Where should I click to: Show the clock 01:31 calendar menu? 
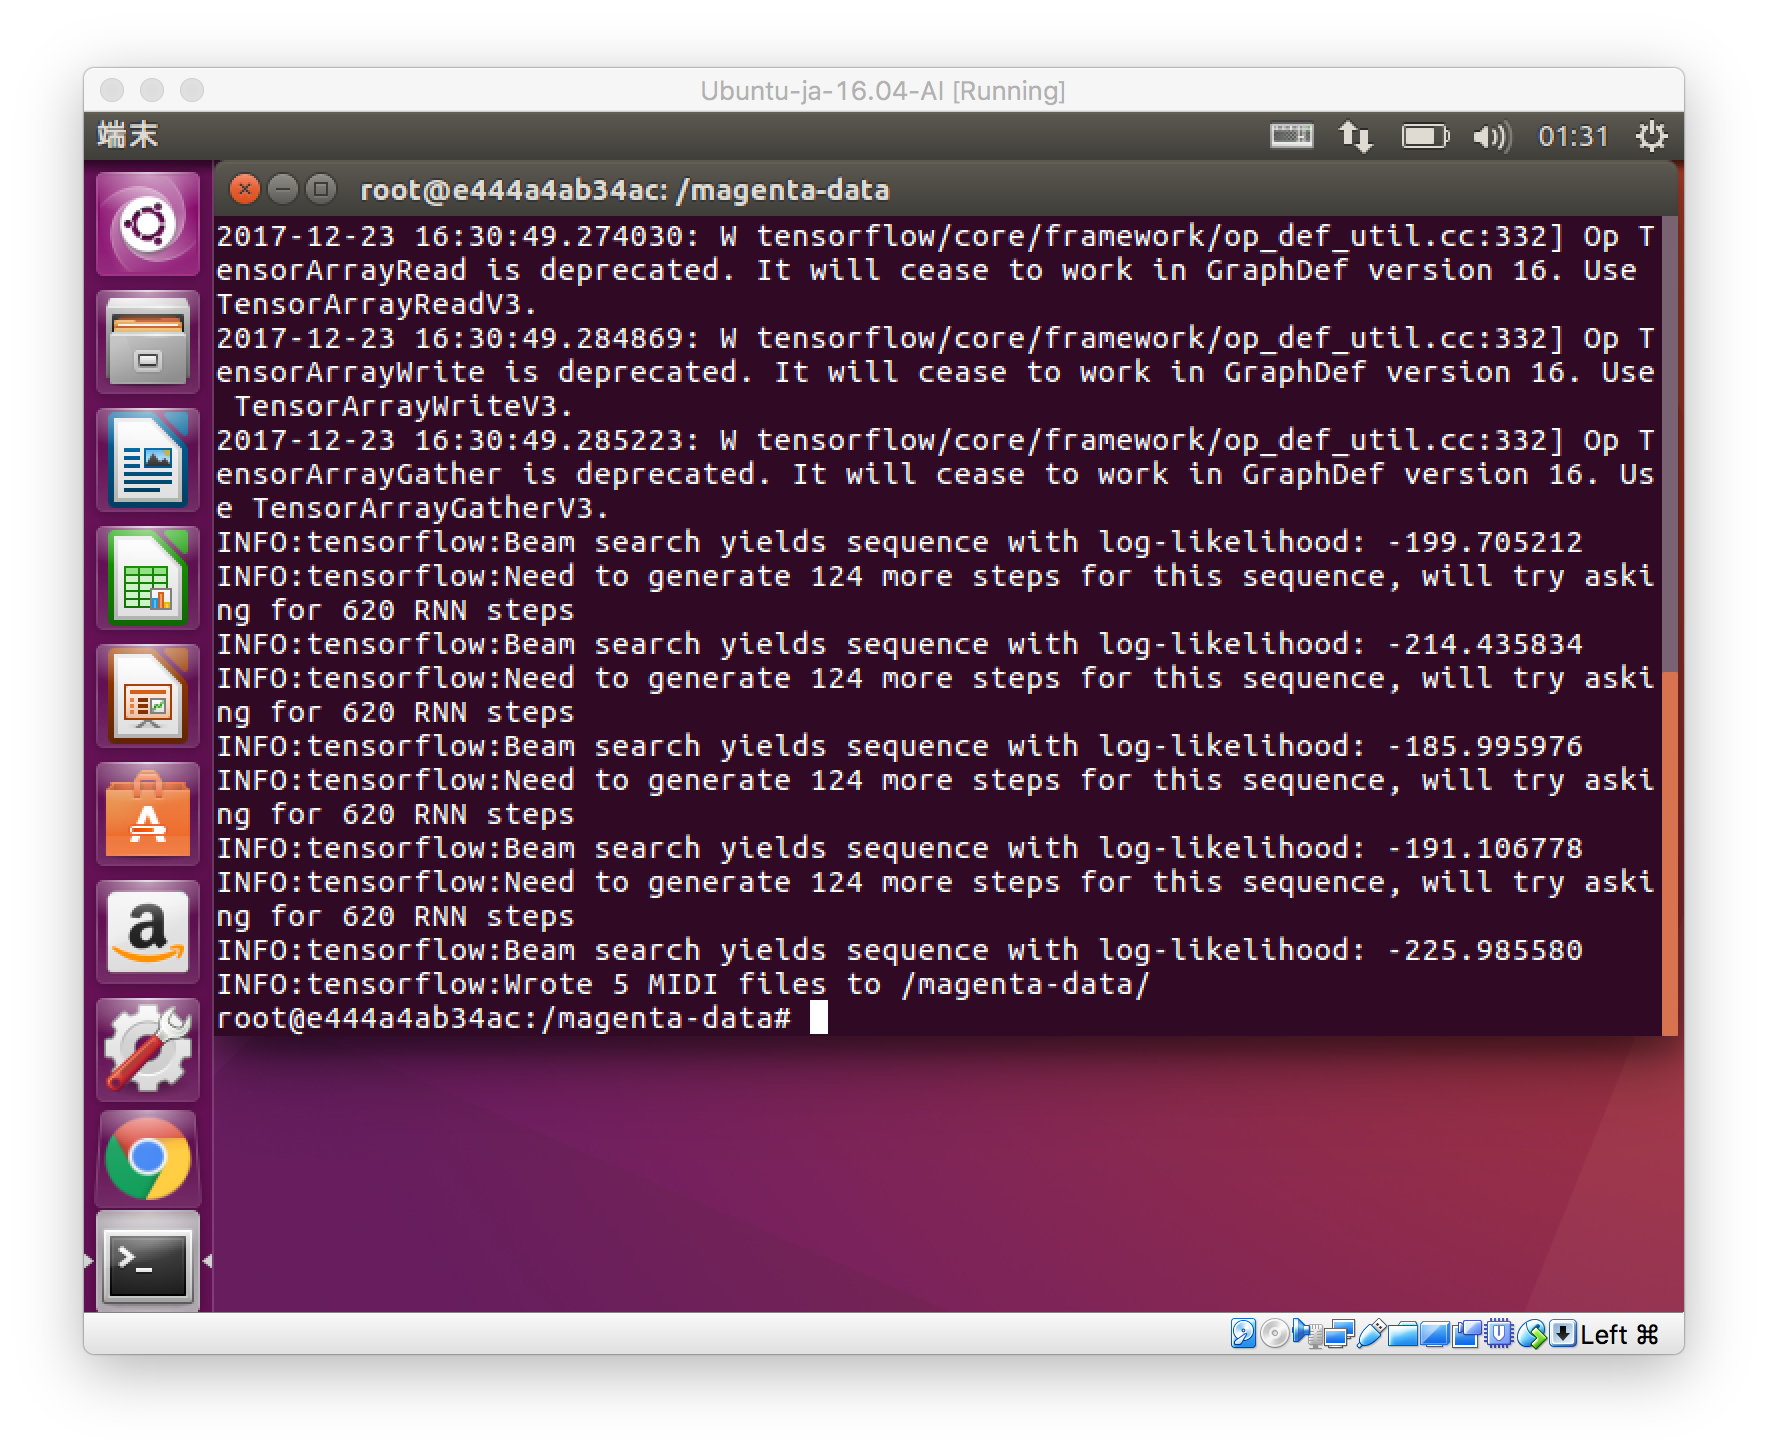pyautogui.click(x=1573, y=135)
